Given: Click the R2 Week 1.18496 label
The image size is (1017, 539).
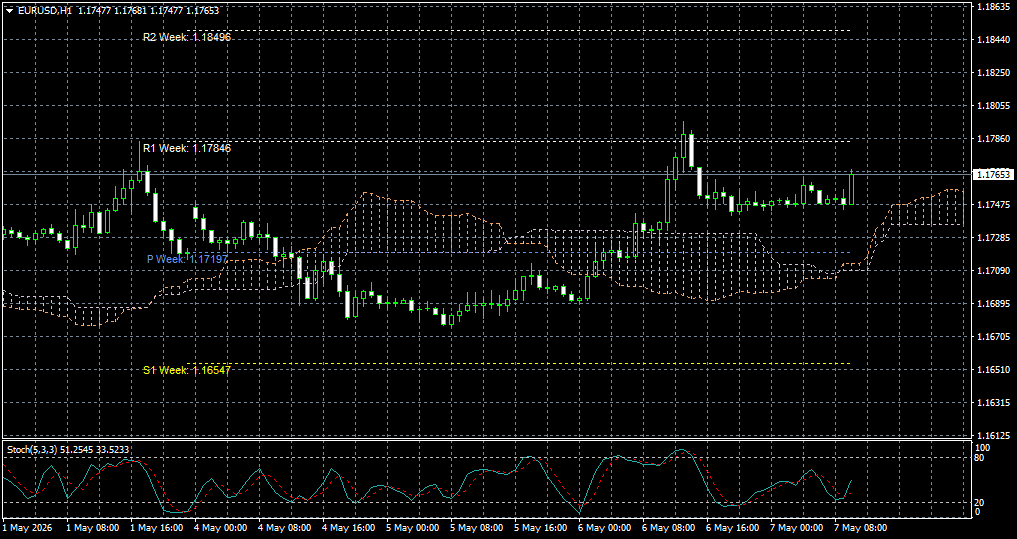Looking at the screenshot, I should point(187,37).
